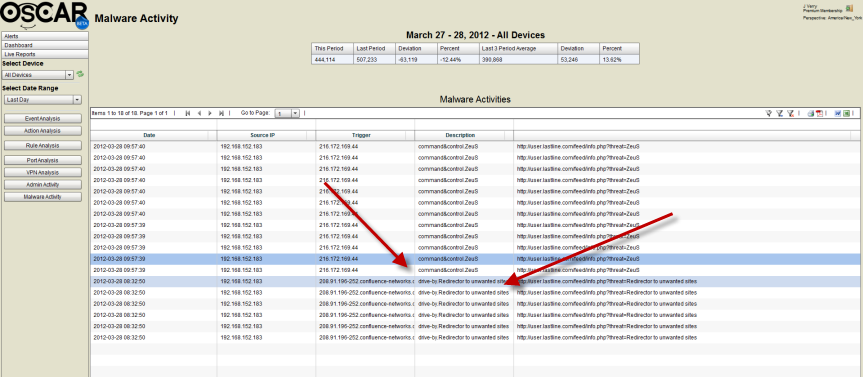Click the Select Device label

click(x=23, y=64)
